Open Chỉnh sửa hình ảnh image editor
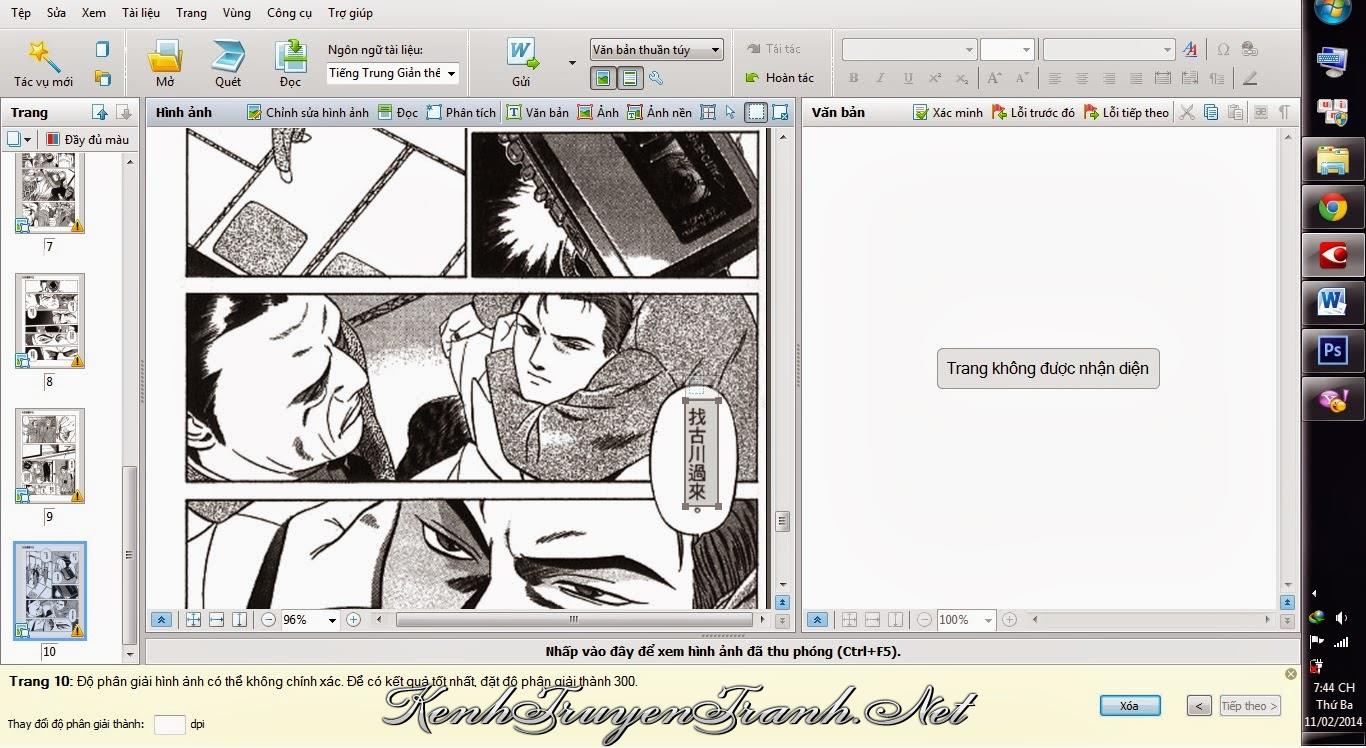1366x748 pixels. [308, 113]
